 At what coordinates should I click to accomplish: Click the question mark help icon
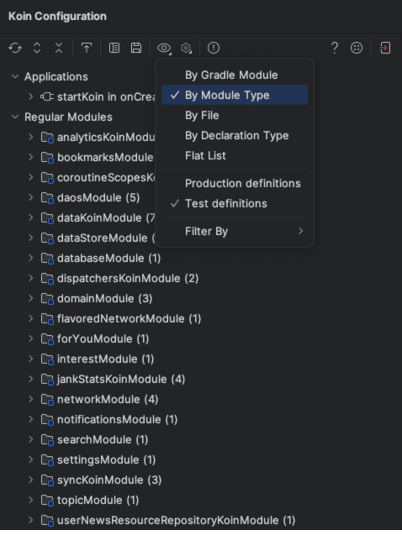pyautogui.click(x=335, y=48)
